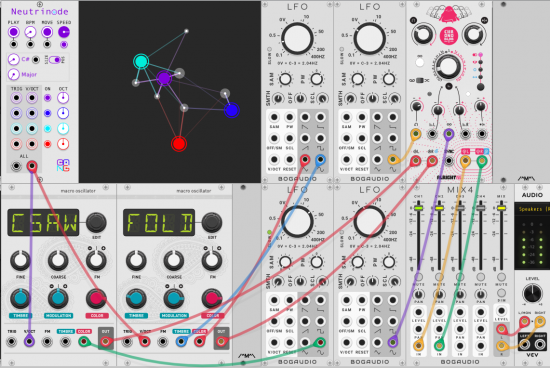This screenshot has width=550, height=368.
Task: Click the MODULATION knob on the FOLD oscillator
Action: [x=174, y=299]
